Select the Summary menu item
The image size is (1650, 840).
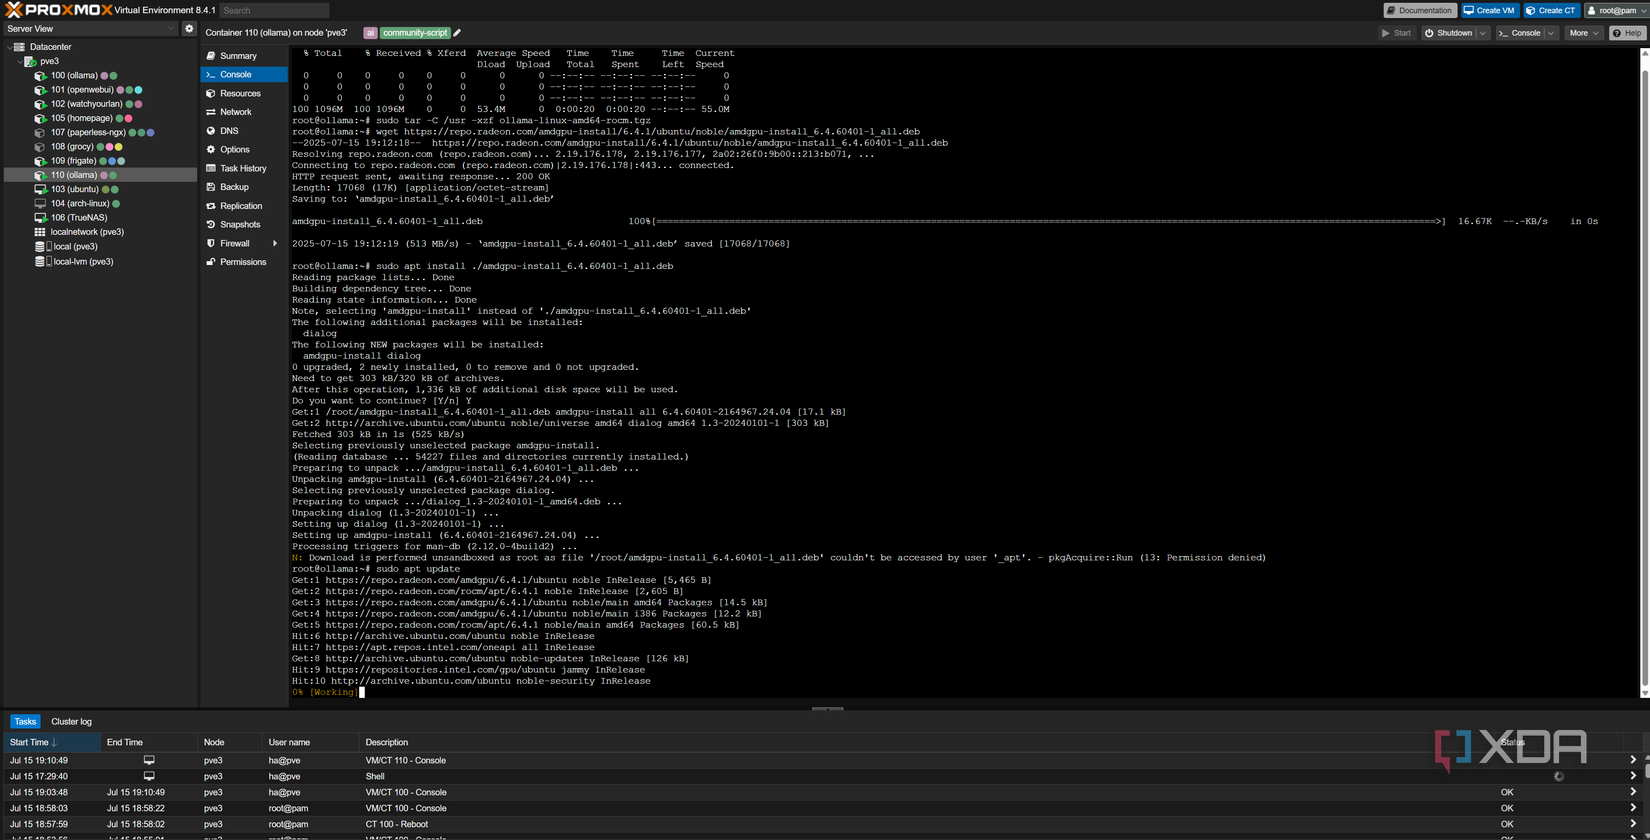(x=238, y=56)
